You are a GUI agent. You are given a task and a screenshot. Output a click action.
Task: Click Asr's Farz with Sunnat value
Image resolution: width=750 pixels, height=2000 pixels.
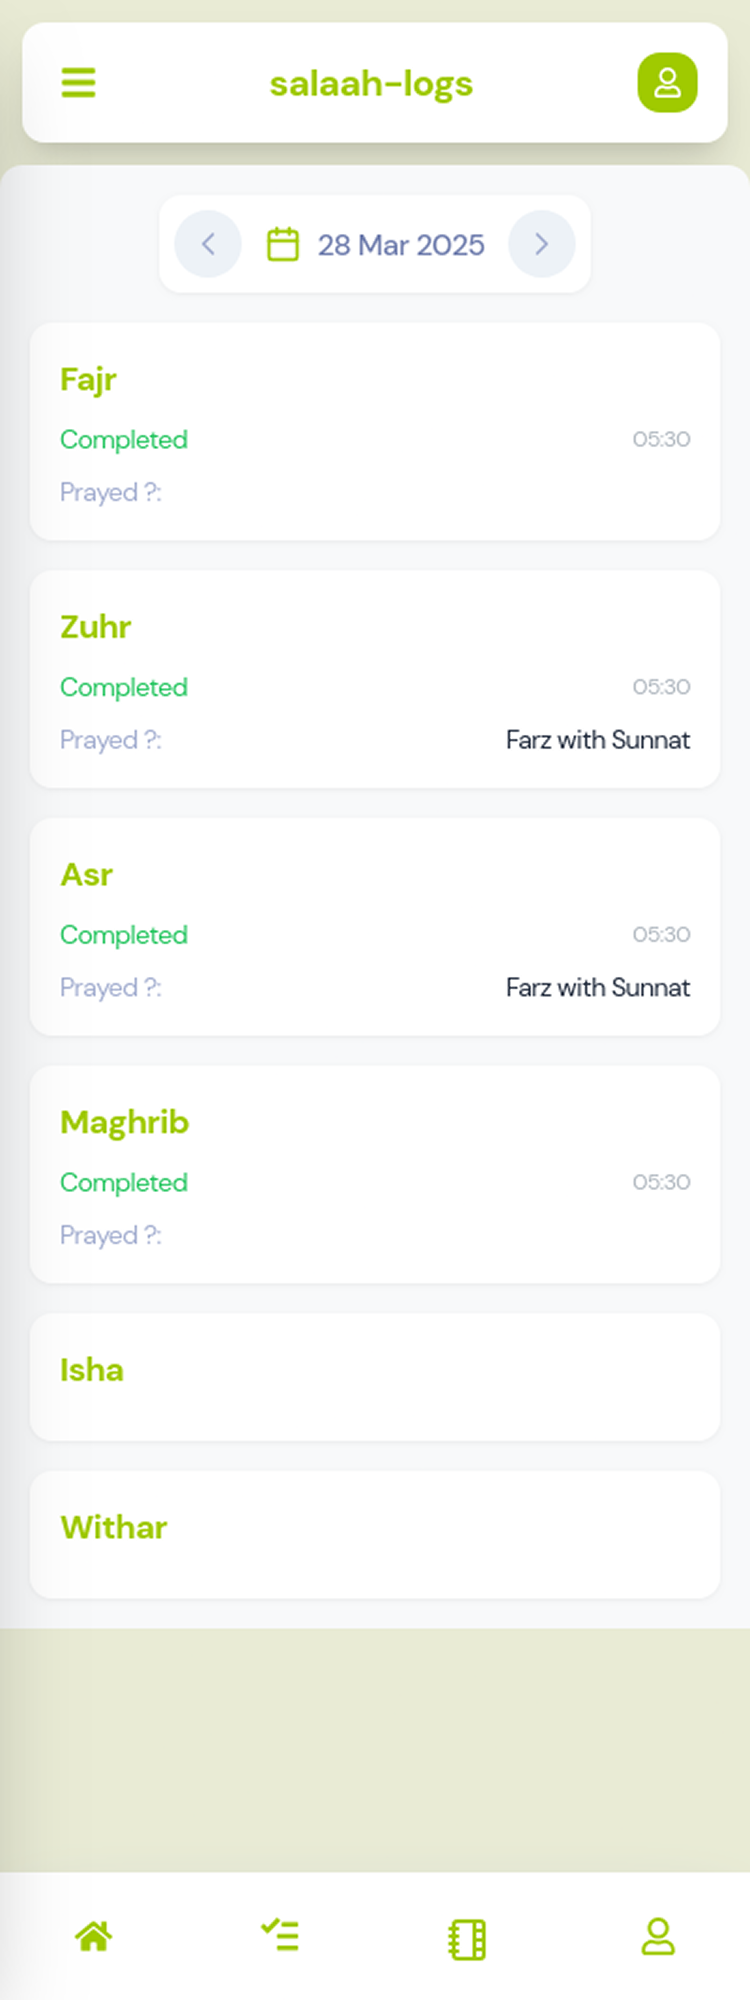[597, 988]
